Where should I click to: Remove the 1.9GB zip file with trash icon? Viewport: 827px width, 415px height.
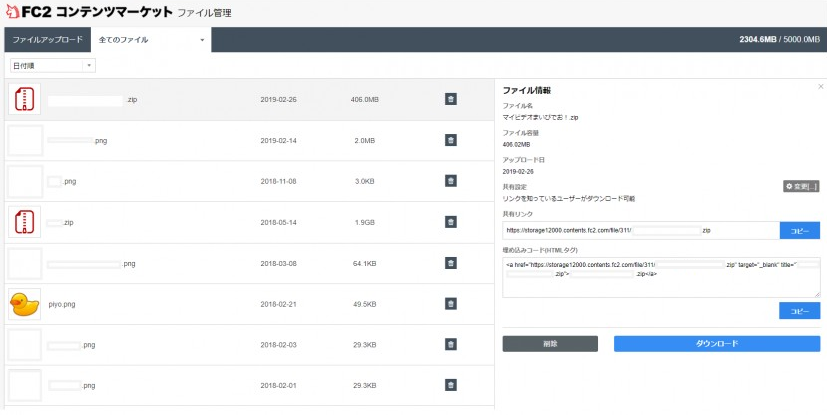tap(450, 222)
